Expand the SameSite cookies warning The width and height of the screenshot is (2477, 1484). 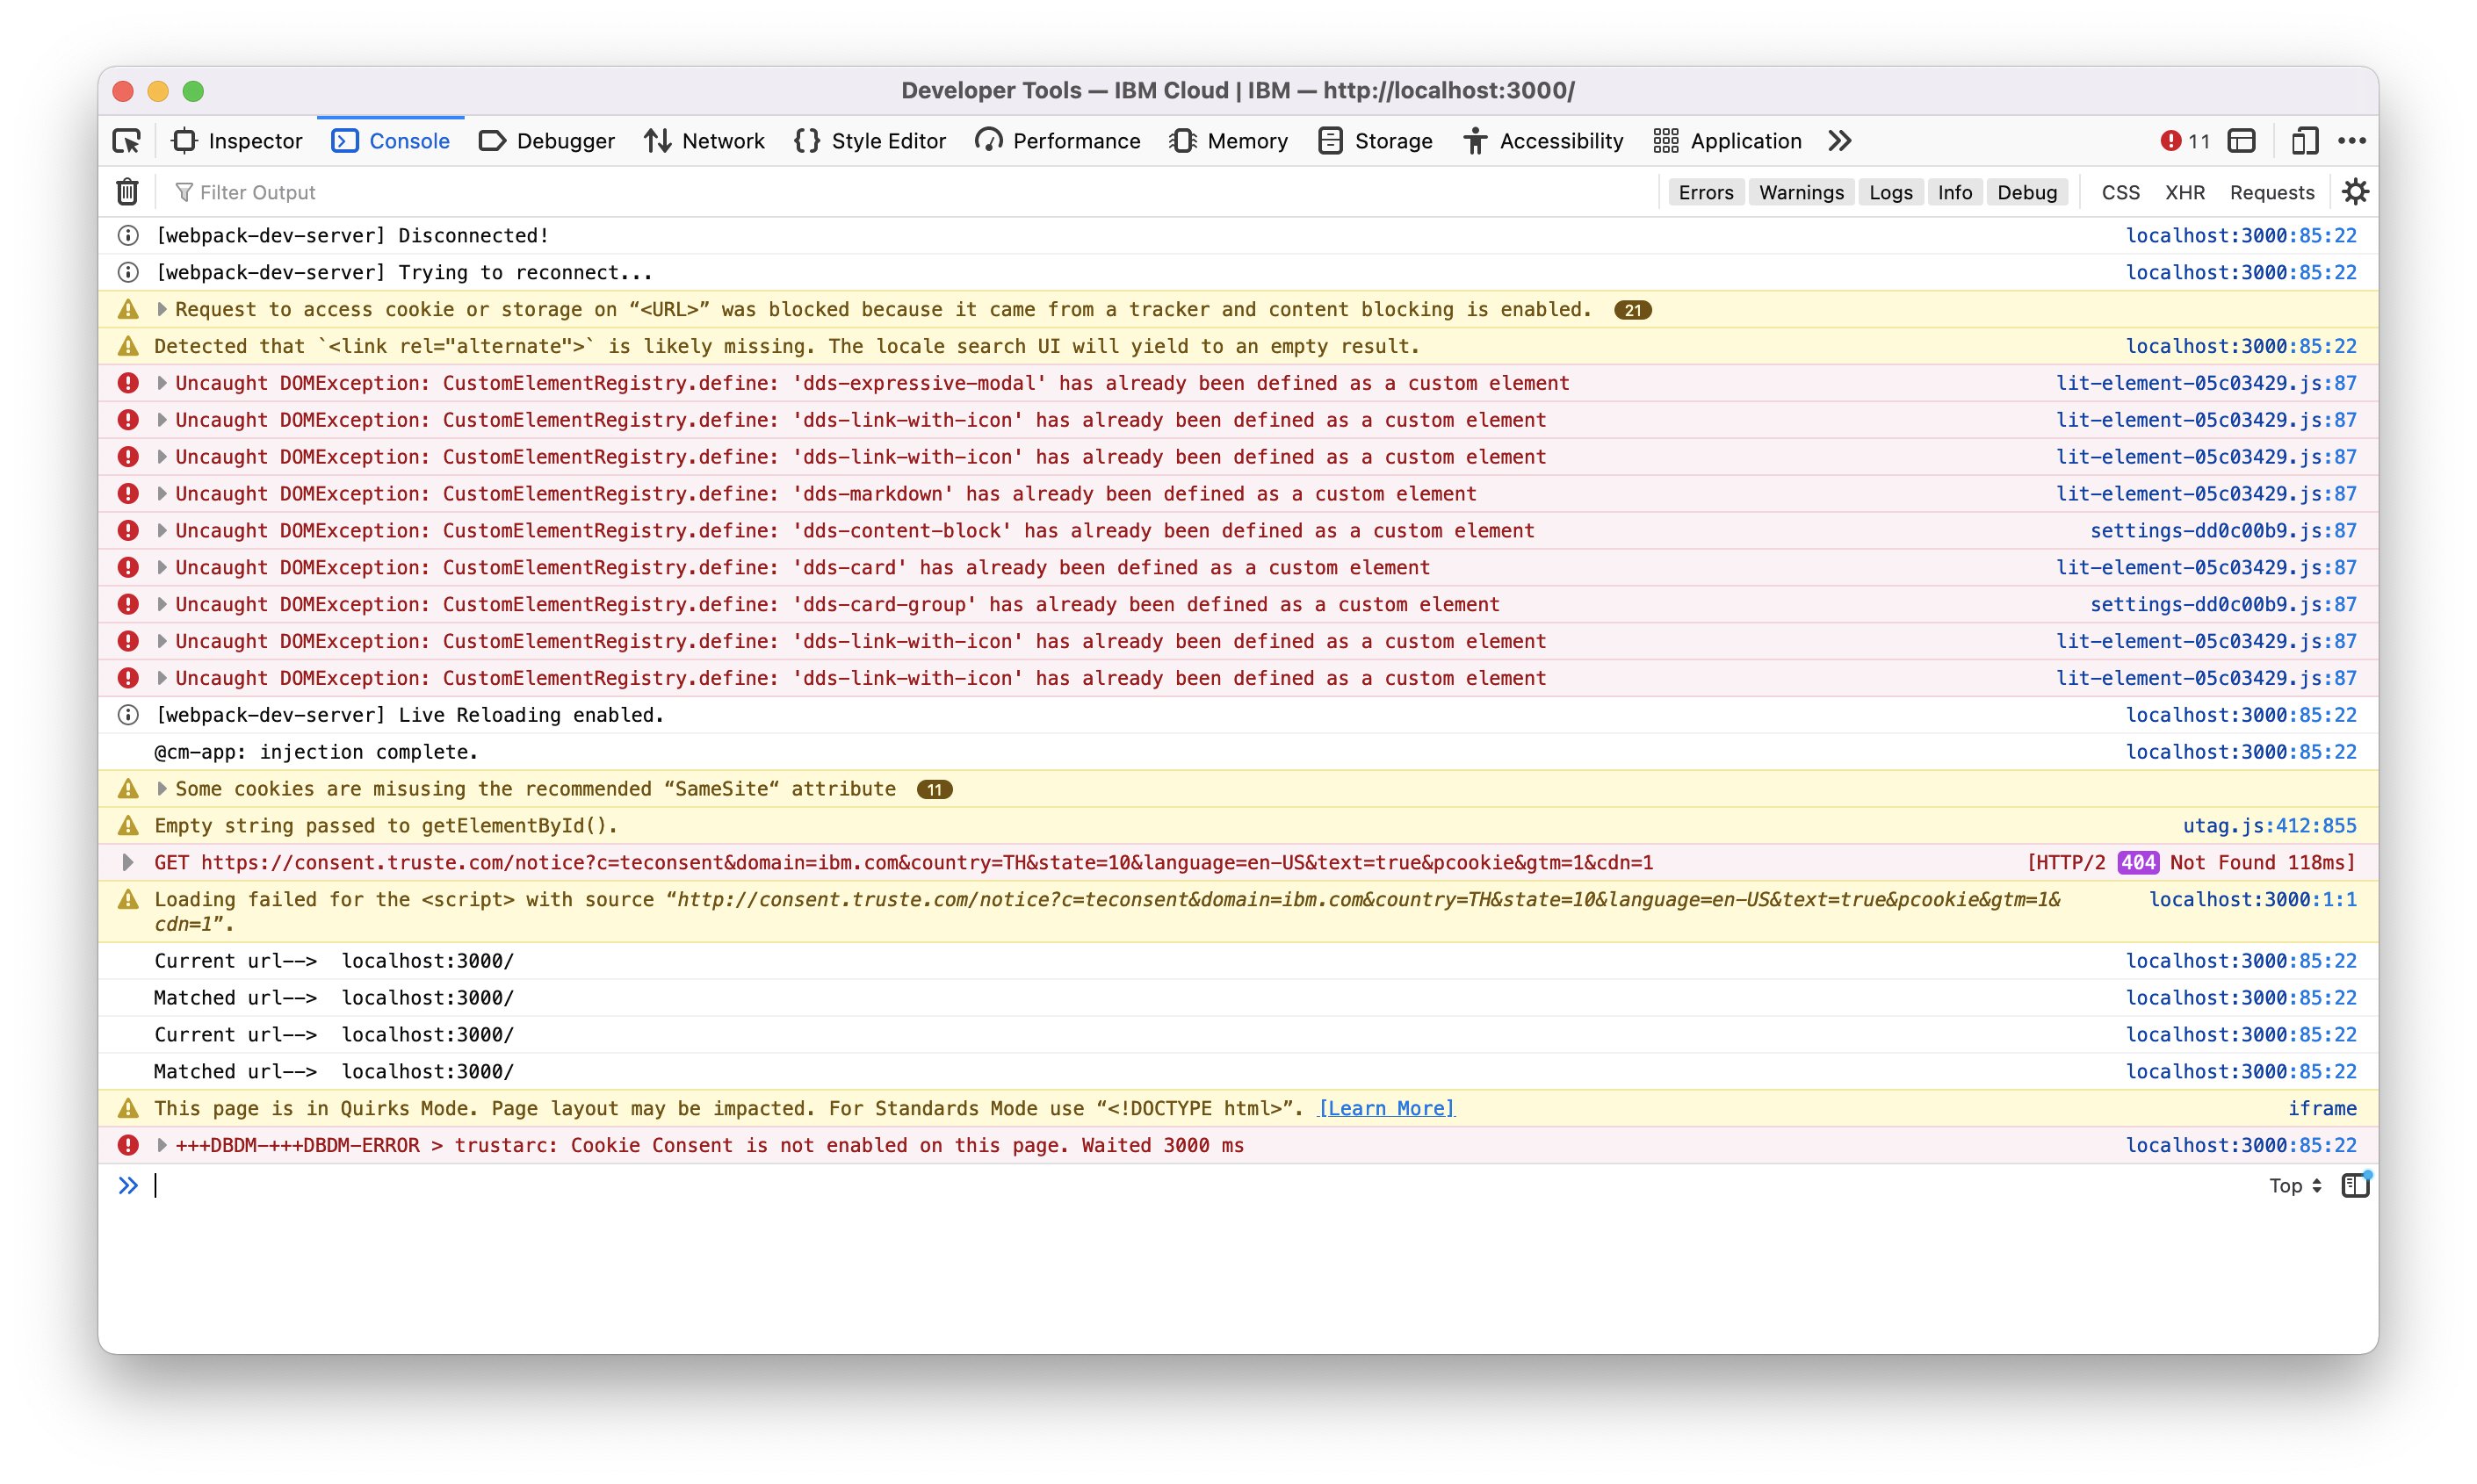(162, 788)
